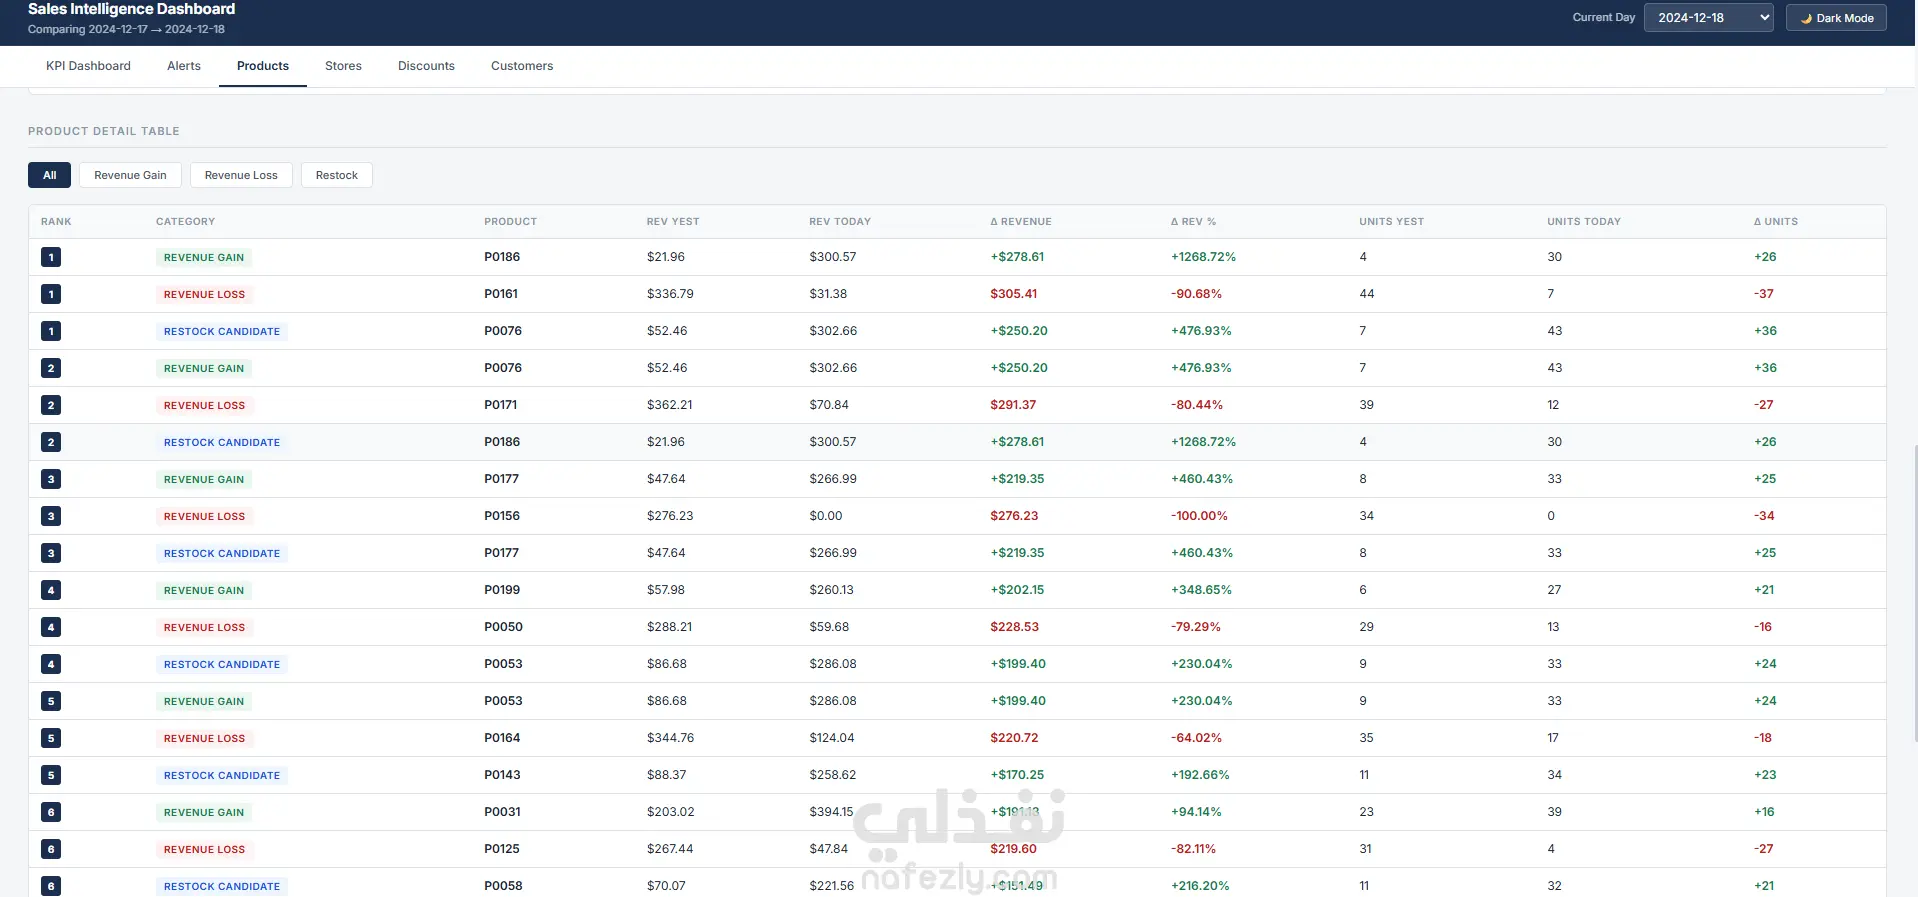Open the Discounts tab
This screenshot has height=897, width=1918.
tap(426, 66)
